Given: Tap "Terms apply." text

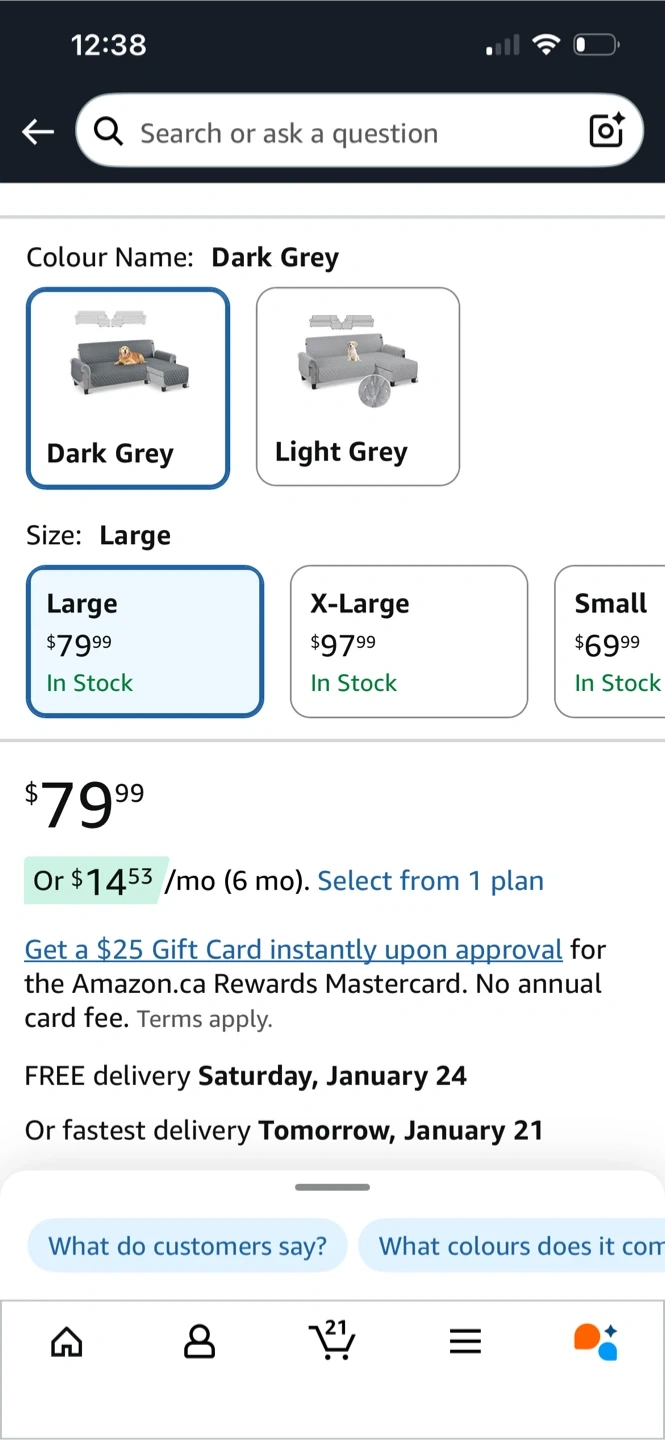Looking at the screenshot, I should tap(204, 1020).
